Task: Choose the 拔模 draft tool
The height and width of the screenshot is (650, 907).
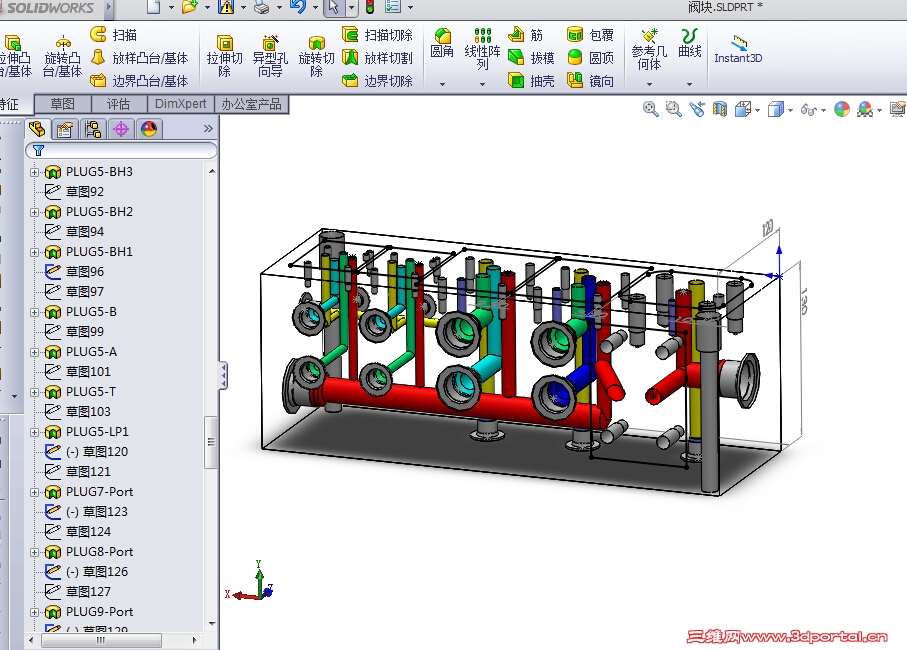Action: point(531,58)
